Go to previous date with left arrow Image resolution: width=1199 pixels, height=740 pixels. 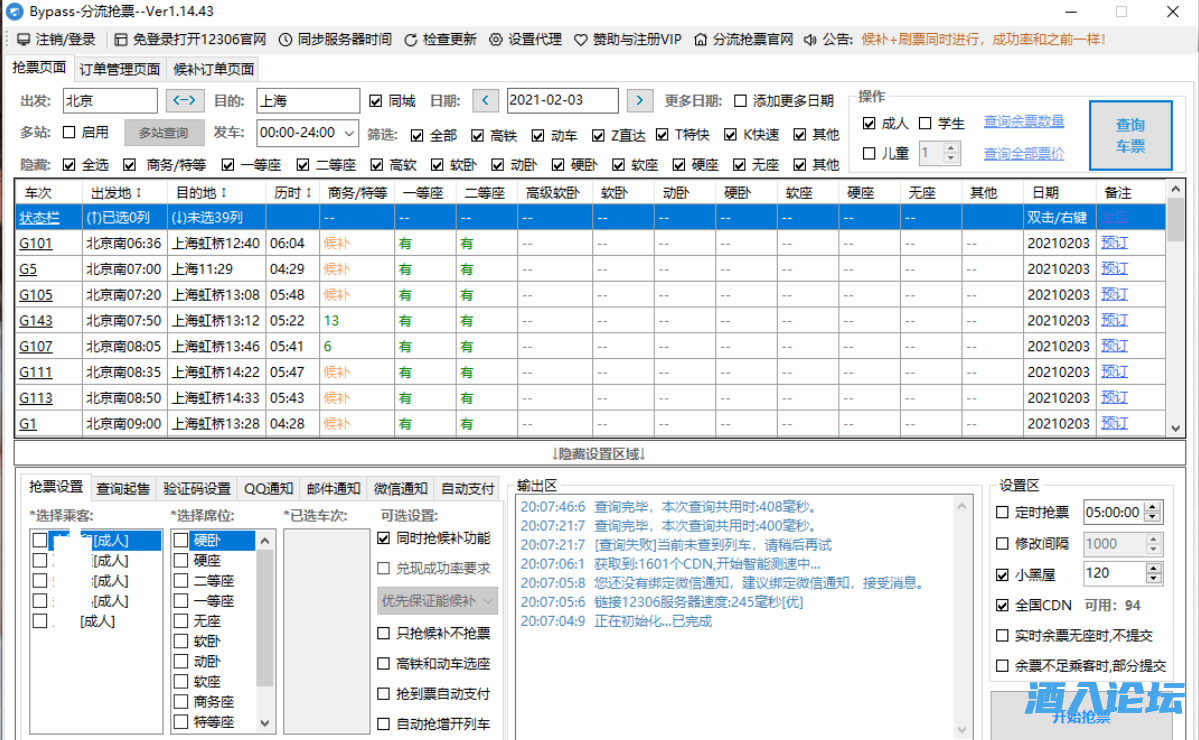coord(485,101)
